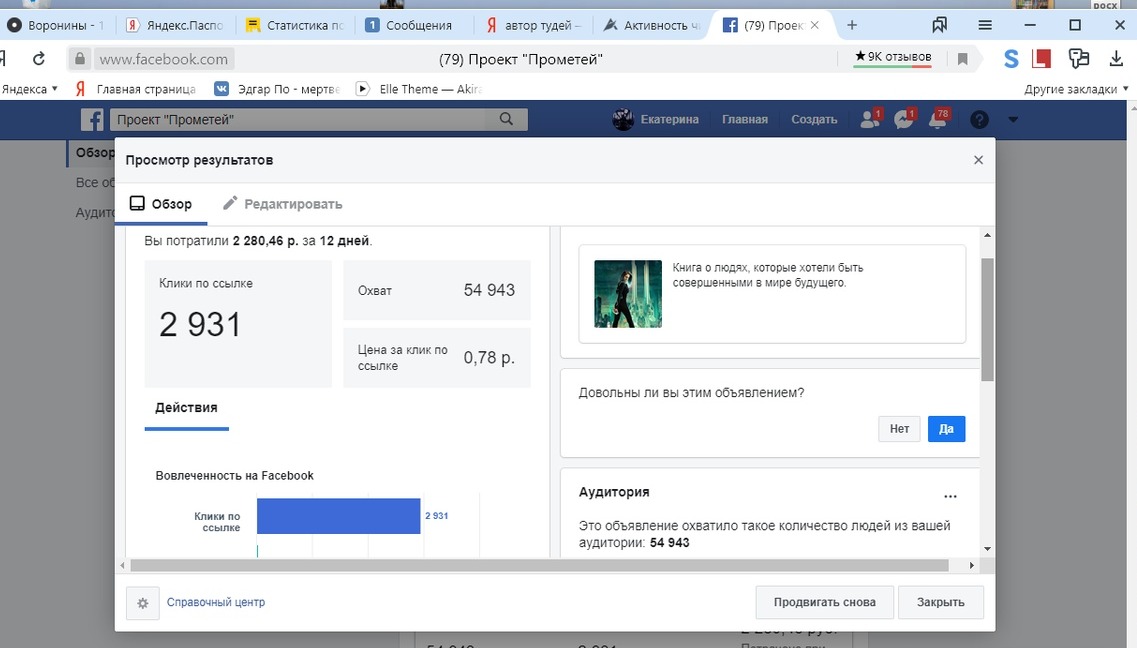Viewport: 1137px width, 648px height.
Task: Click the Екатерина profile avatar
Action: point(623,120)
